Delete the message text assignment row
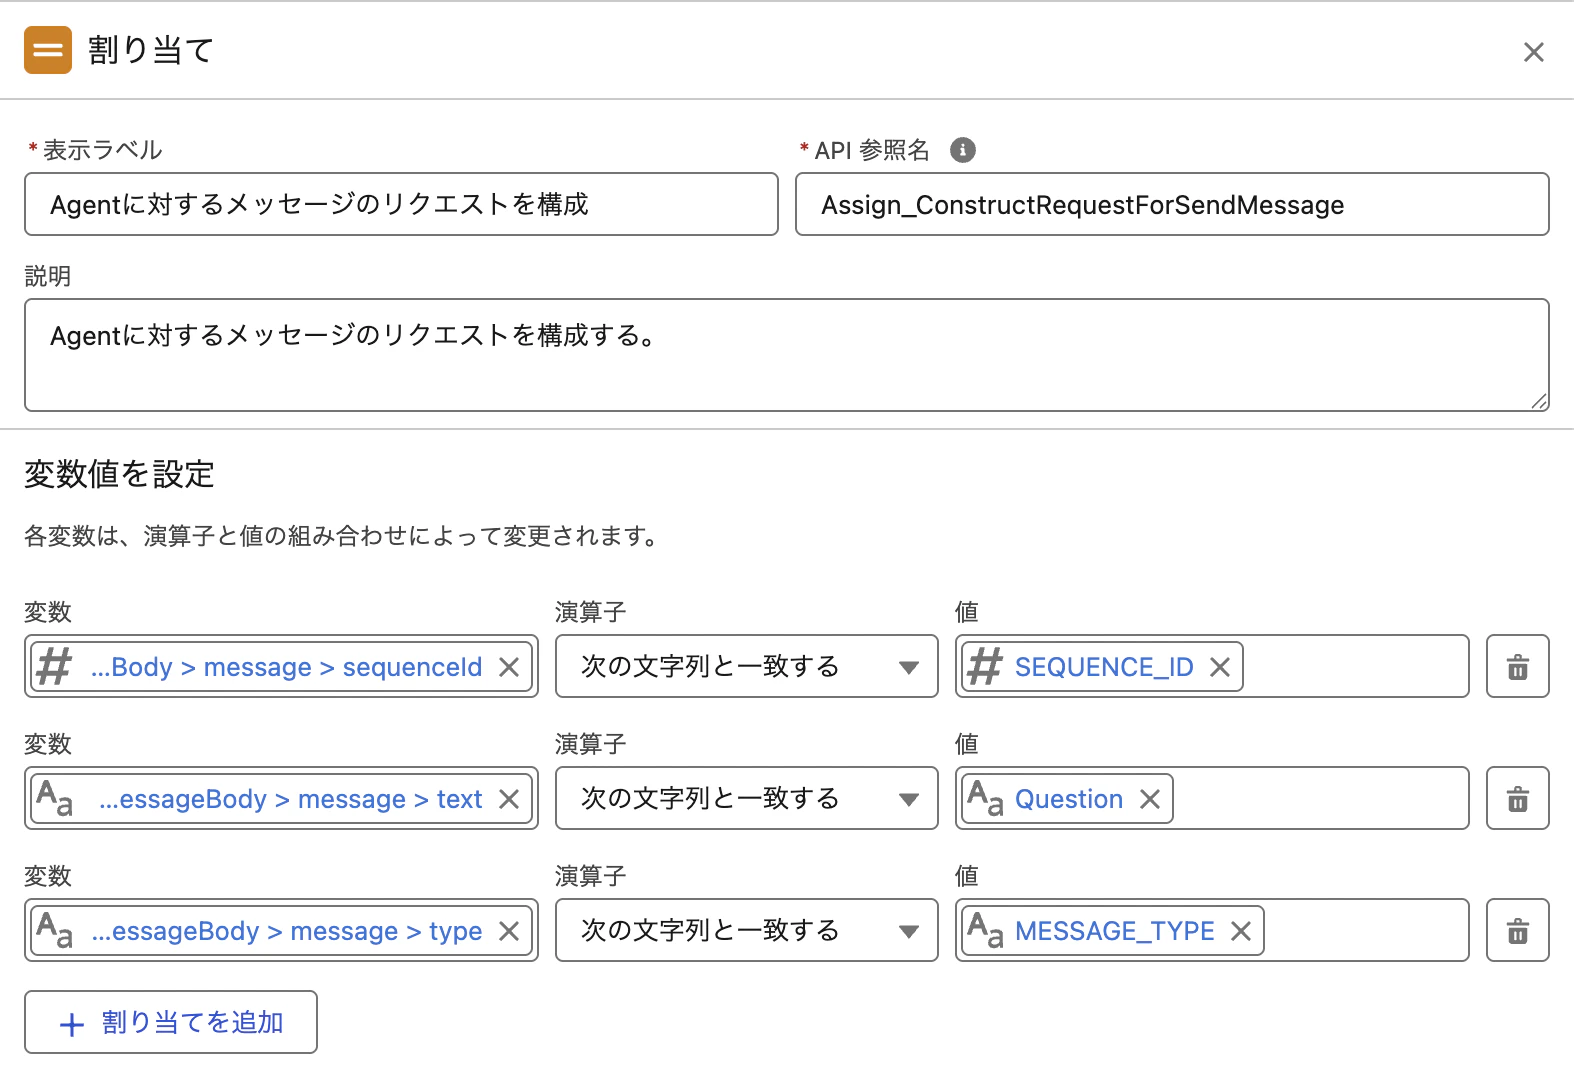This screenshot has width=1574, height=1082. pos(1518,798)
